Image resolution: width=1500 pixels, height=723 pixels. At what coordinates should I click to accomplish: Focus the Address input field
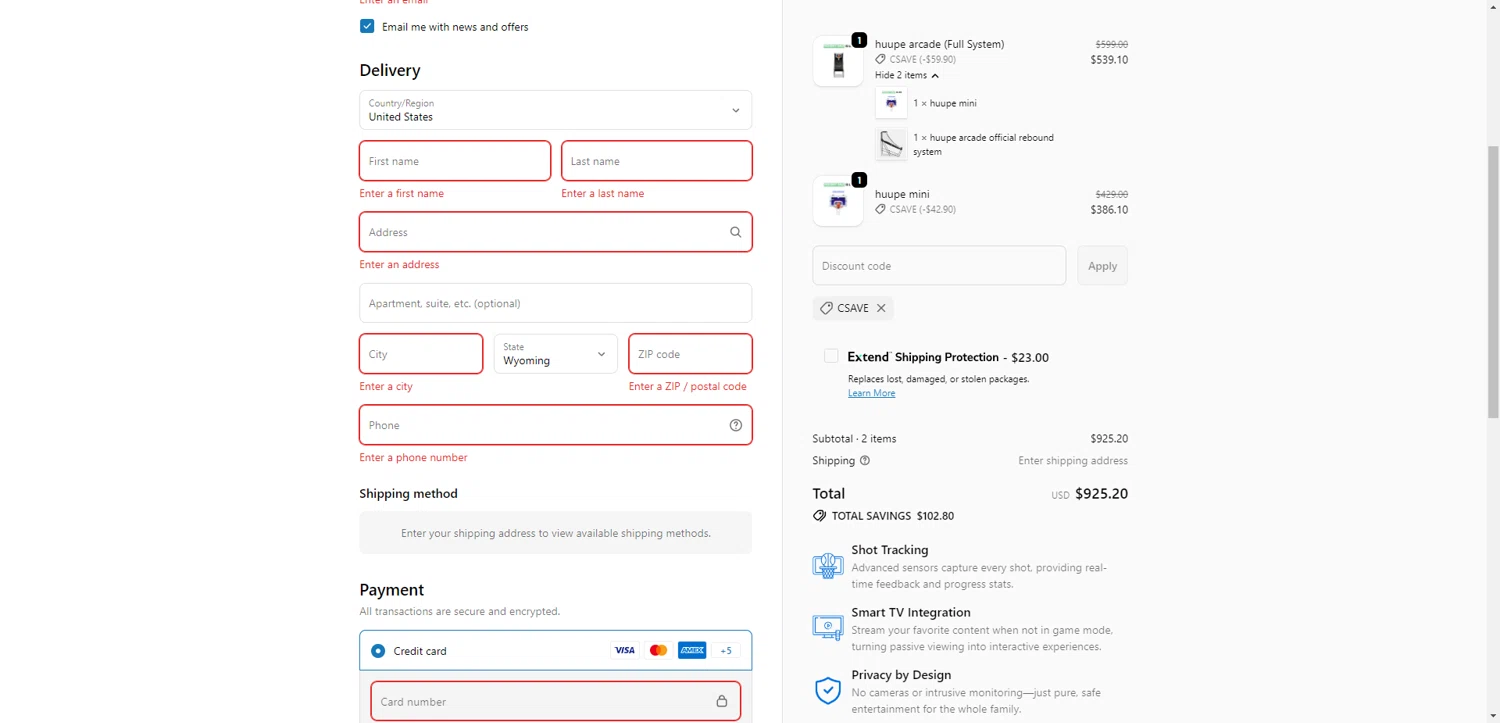[x=555, y=232]
